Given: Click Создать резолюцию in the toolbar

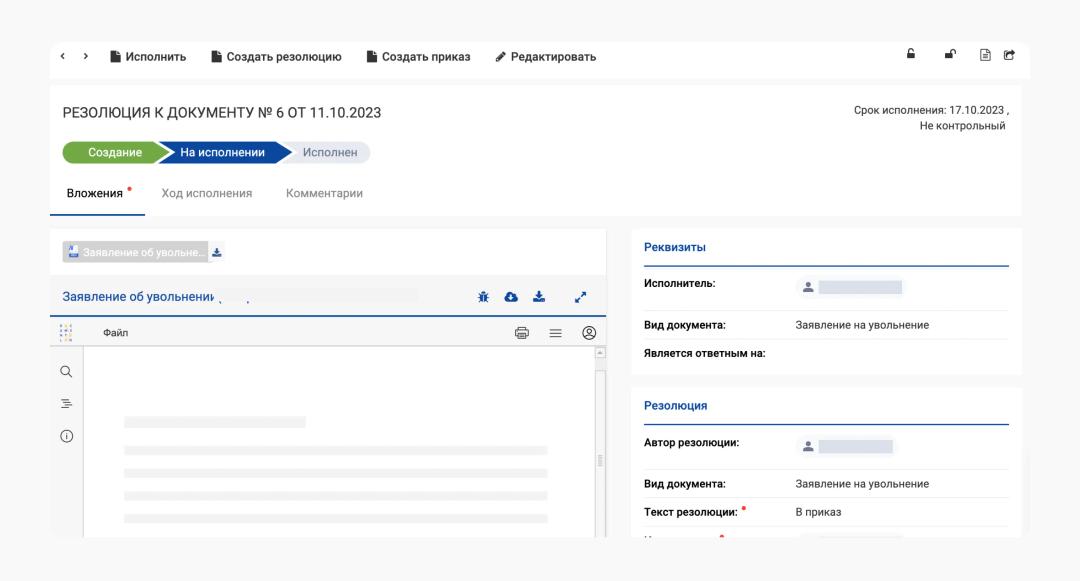Looking at the screenshot, I should click(x=276, y=57).
